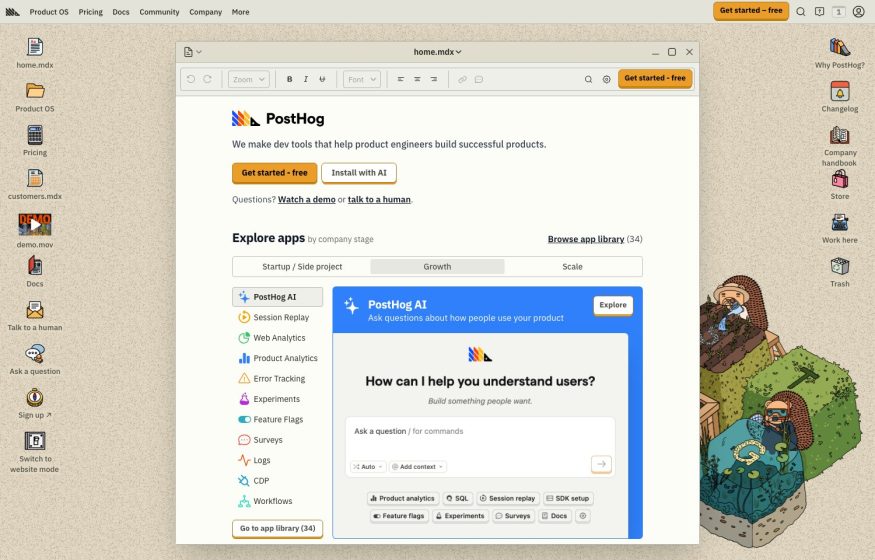This screenshot has height=560, width=875.
Task: Toggle italic formatting in the toolbar
Action: (306, 79)
